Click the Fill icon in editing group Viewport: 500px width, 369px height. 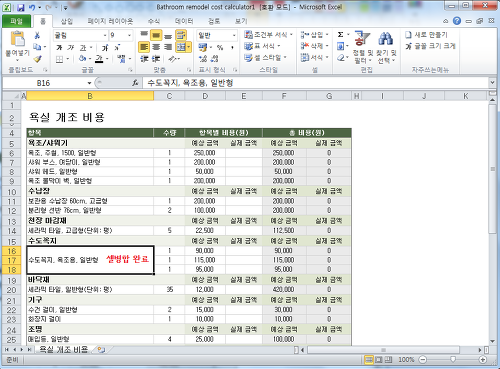coord(340,46)
